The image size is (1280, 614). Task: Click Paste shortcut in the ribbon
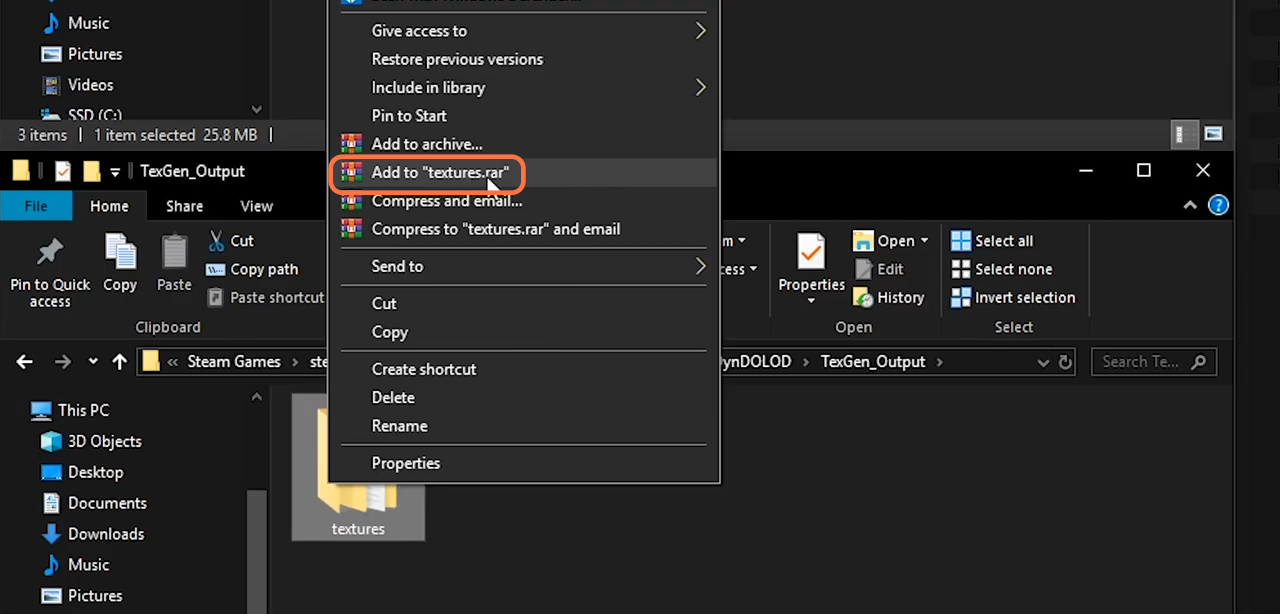pyautogui.click(x=265, y=297)
